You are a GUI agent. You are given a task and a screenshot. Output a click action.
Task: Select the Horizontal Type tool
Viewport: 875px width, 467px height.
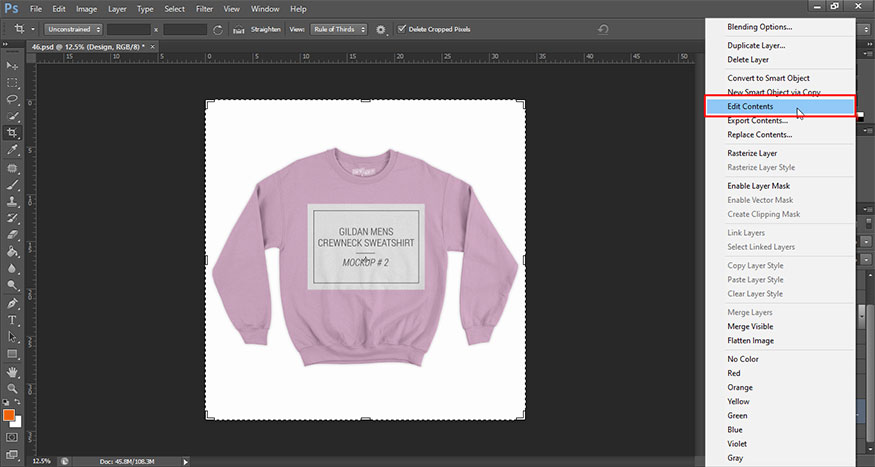point(12,320)
